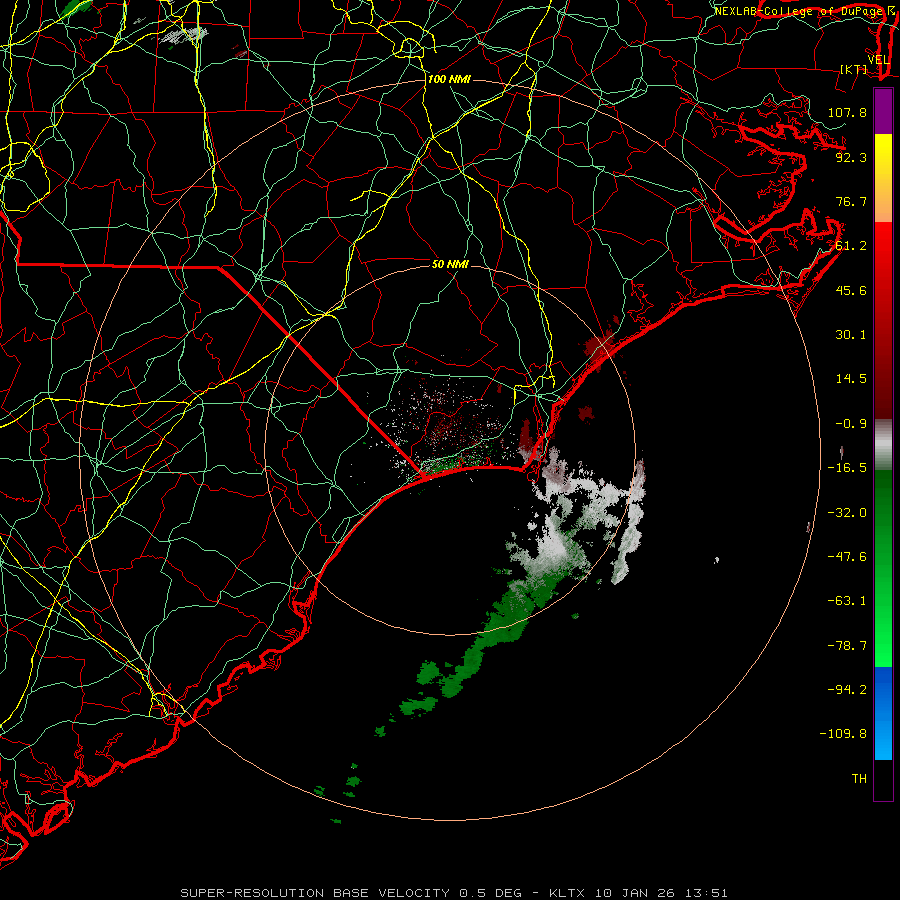Click the NEXLAB-College of DuPage label
900x900 pixels.
tap(800, 11)
